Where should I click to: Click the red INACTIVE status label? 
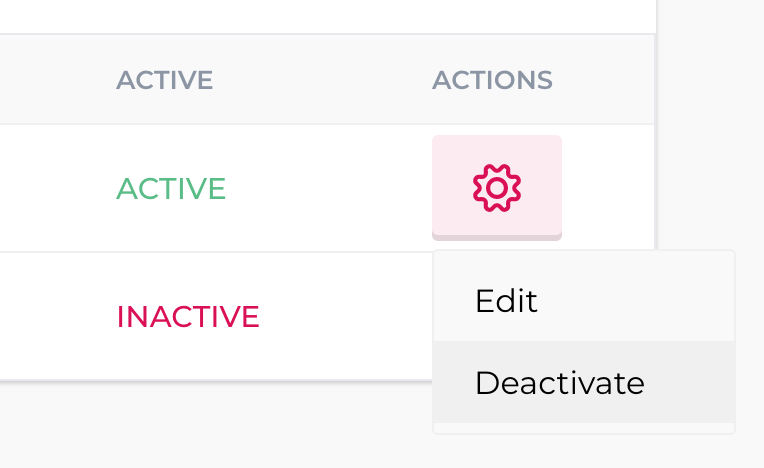(188, 317)
